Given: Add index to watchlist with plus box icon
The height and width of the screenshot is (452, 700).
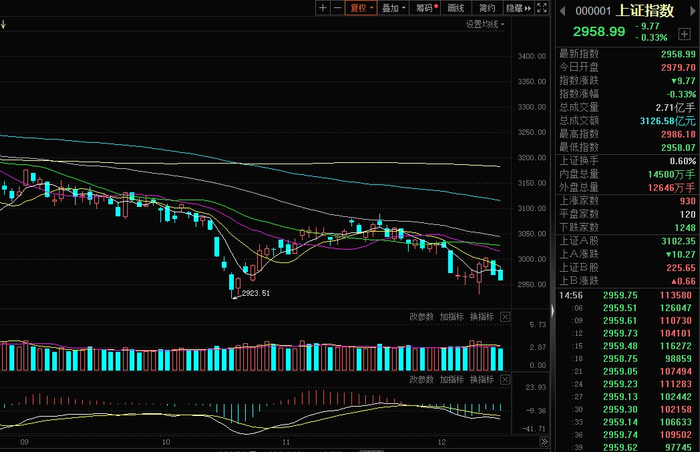Looking at the screenshot, I should pos(684,34).
